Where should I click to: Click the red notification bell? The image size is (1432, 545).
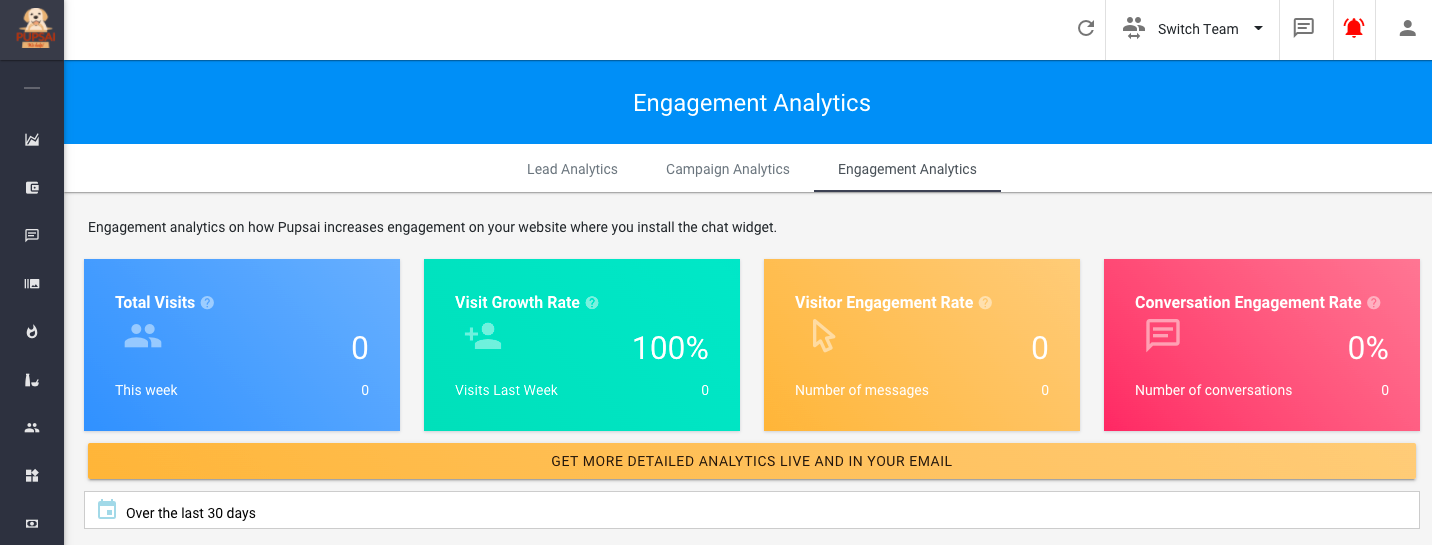tap(1354, 29)
